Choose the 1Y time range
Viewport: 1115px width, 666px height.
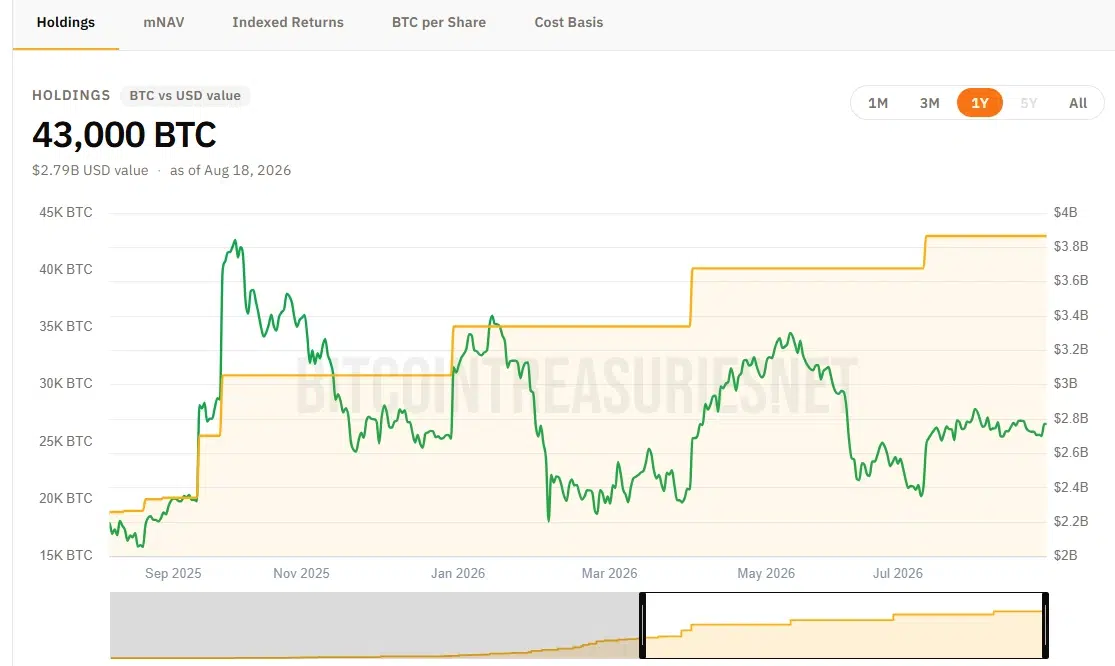pyautogui.click(x=980, y=103)
